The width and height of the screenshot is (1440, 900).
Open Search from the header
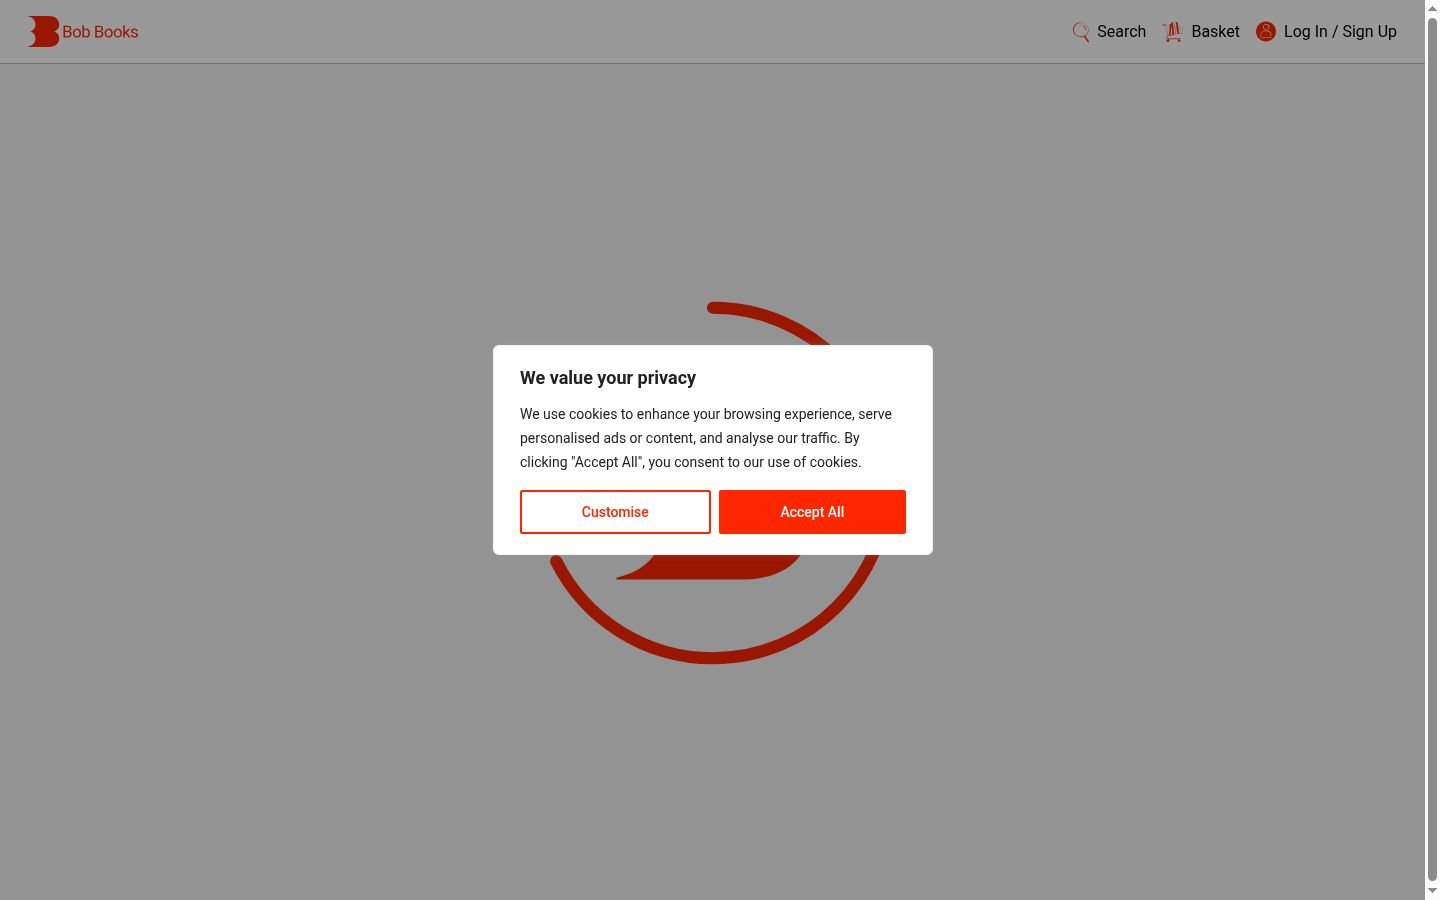click(1121, 32)
